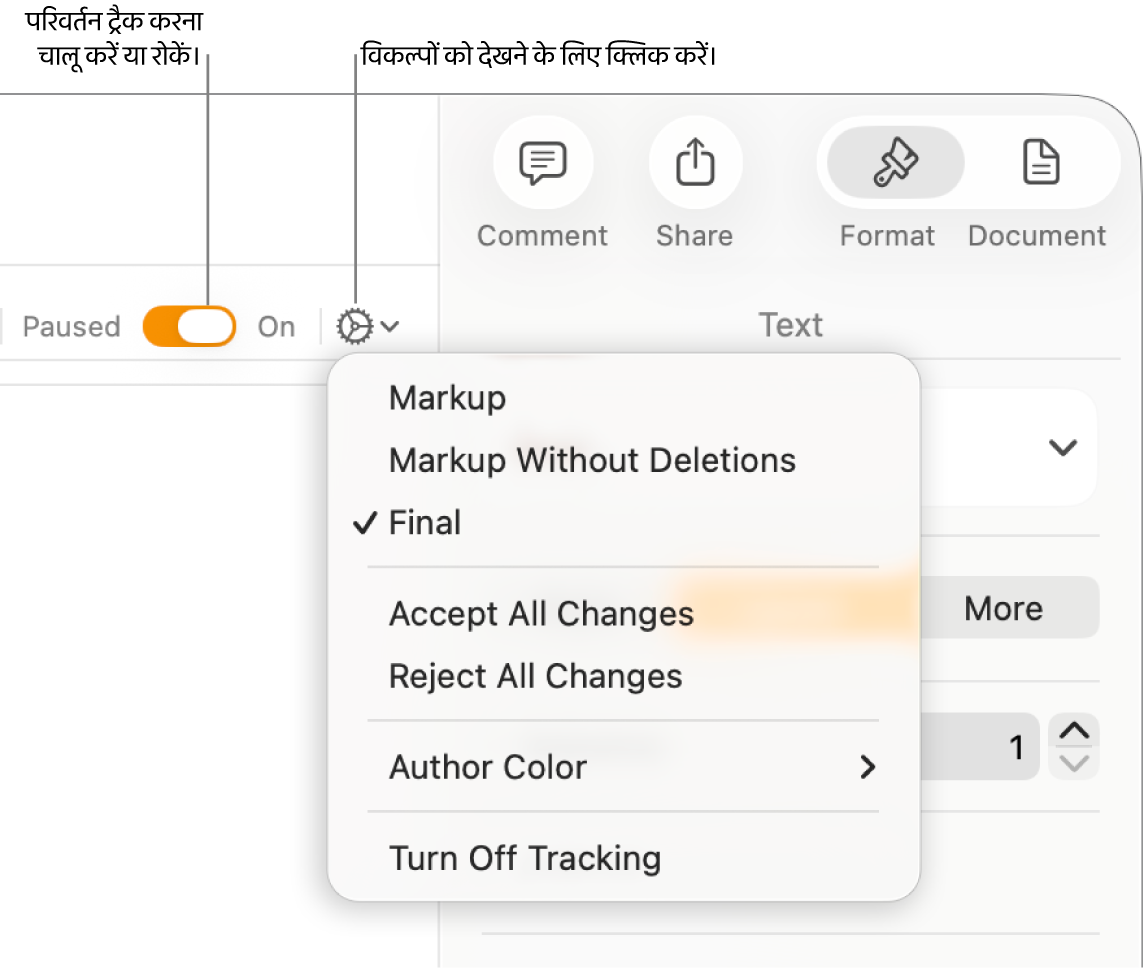Viewport: 1144px width, 968px height.
Task: Choose Turn Off Tracking
Action: [525, 858]
